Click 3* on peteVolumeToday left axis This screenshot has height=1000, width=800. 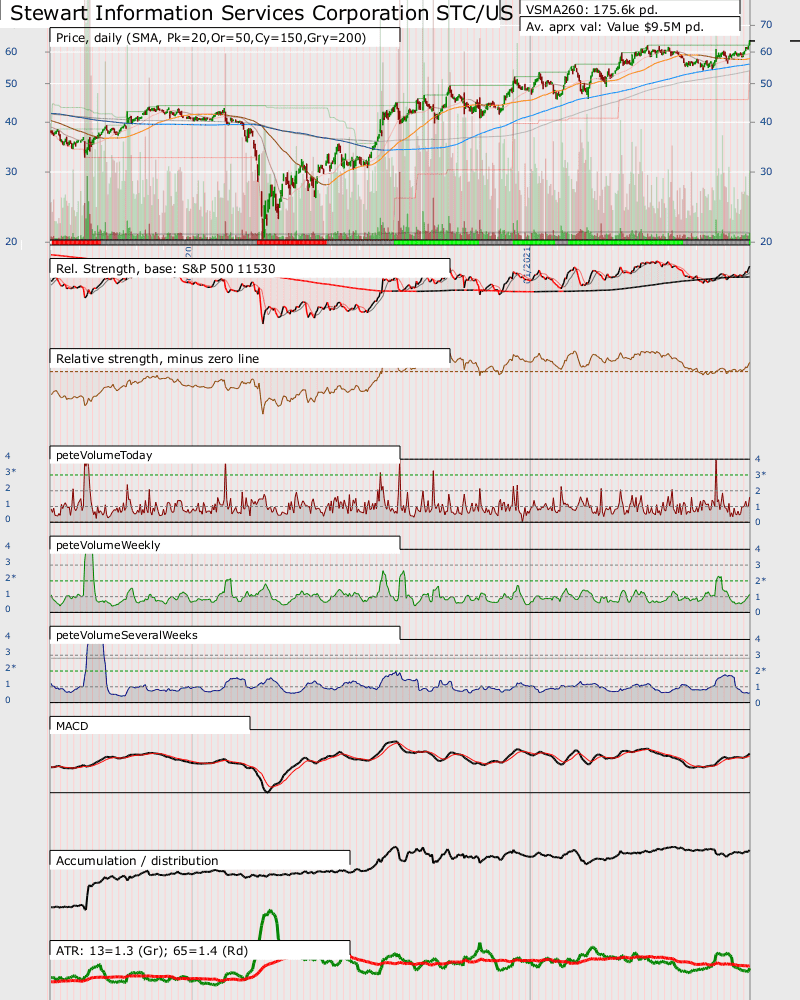(10, 471)
